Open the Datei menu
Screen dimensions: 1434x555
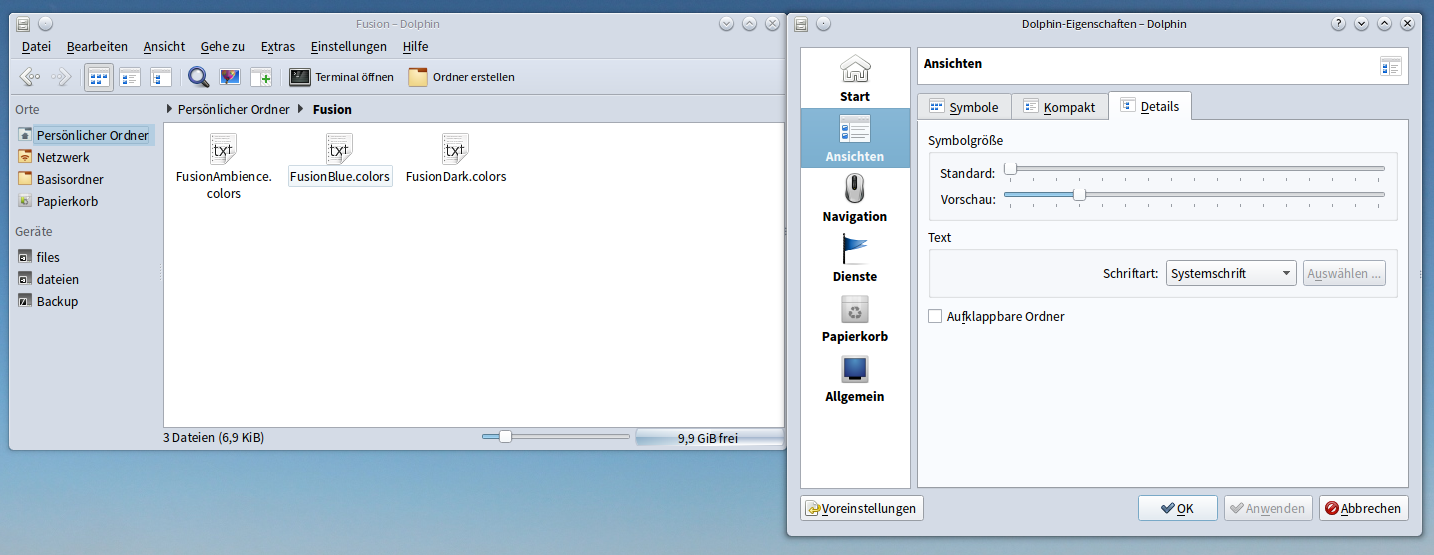click(x=36, y=46)
